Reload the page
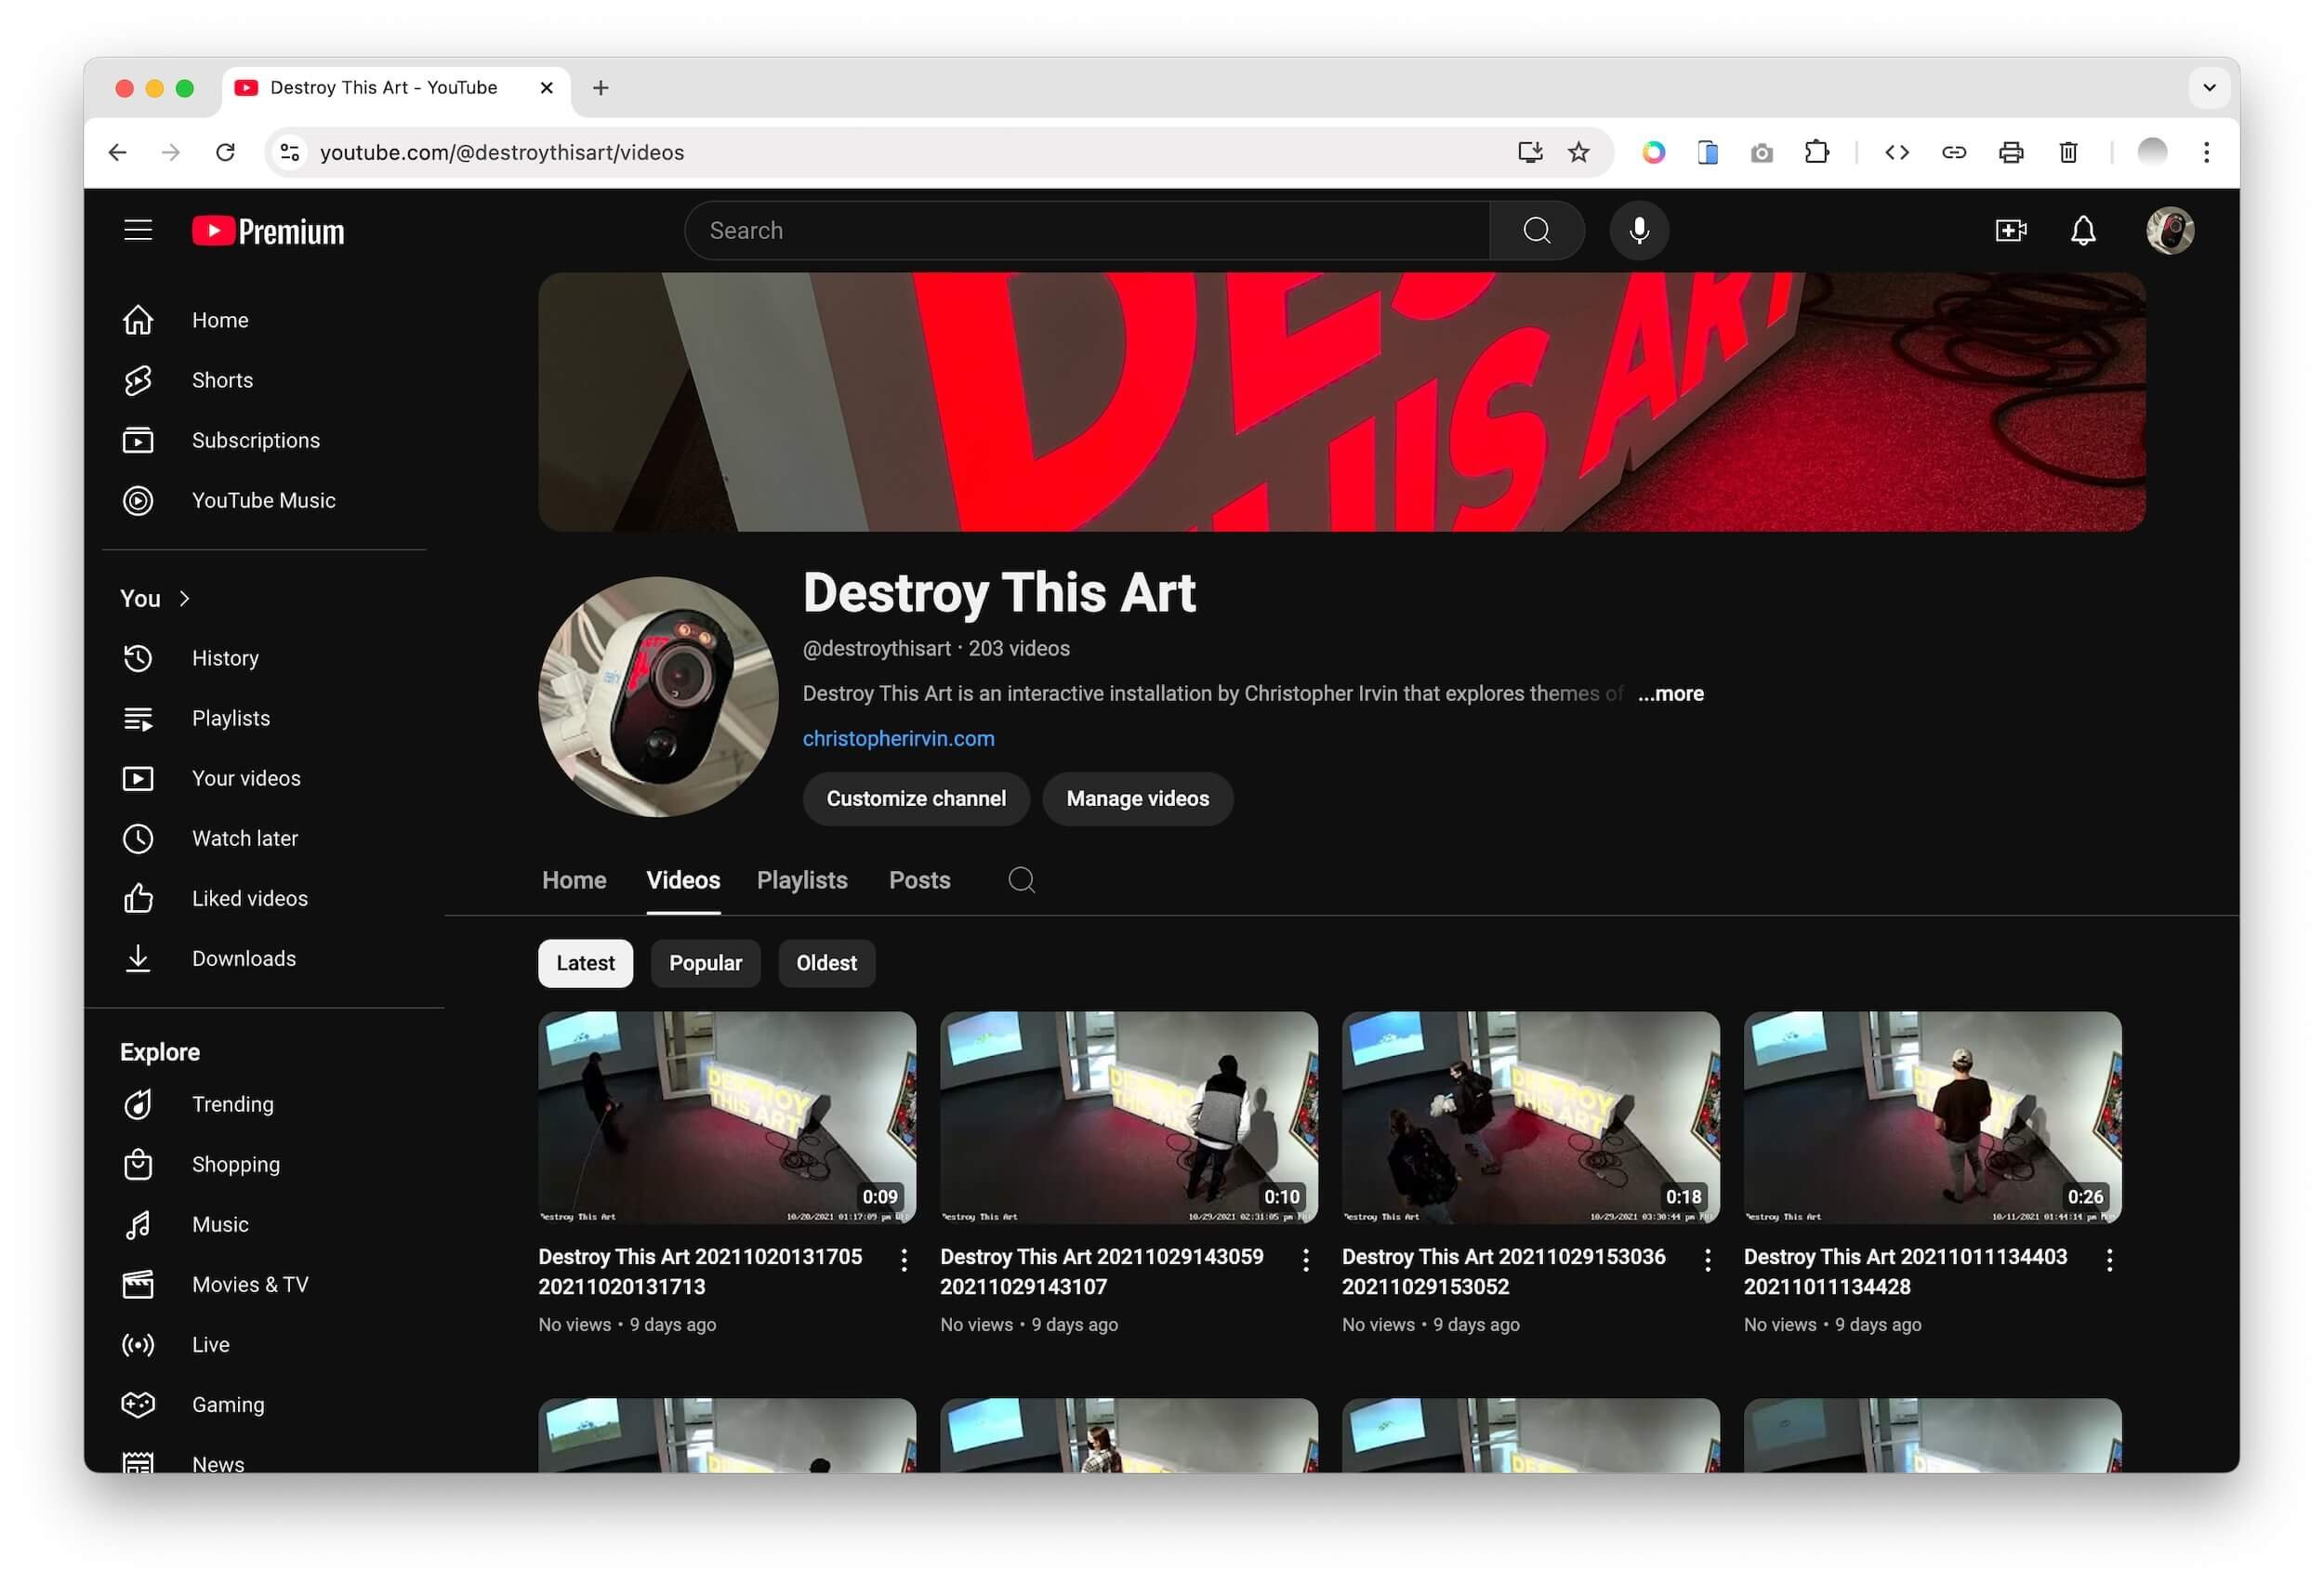Image resolution: width=2324 pixels, height=1584 pixels. coord(225,152)
